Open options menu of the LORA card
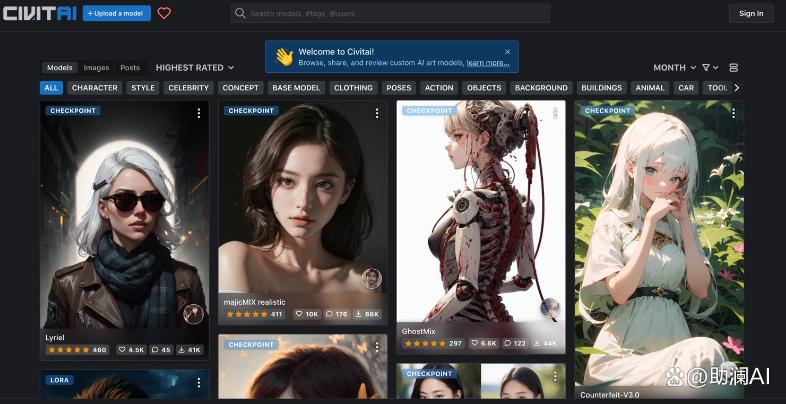 pyautogui.click(x=199, y=383)
